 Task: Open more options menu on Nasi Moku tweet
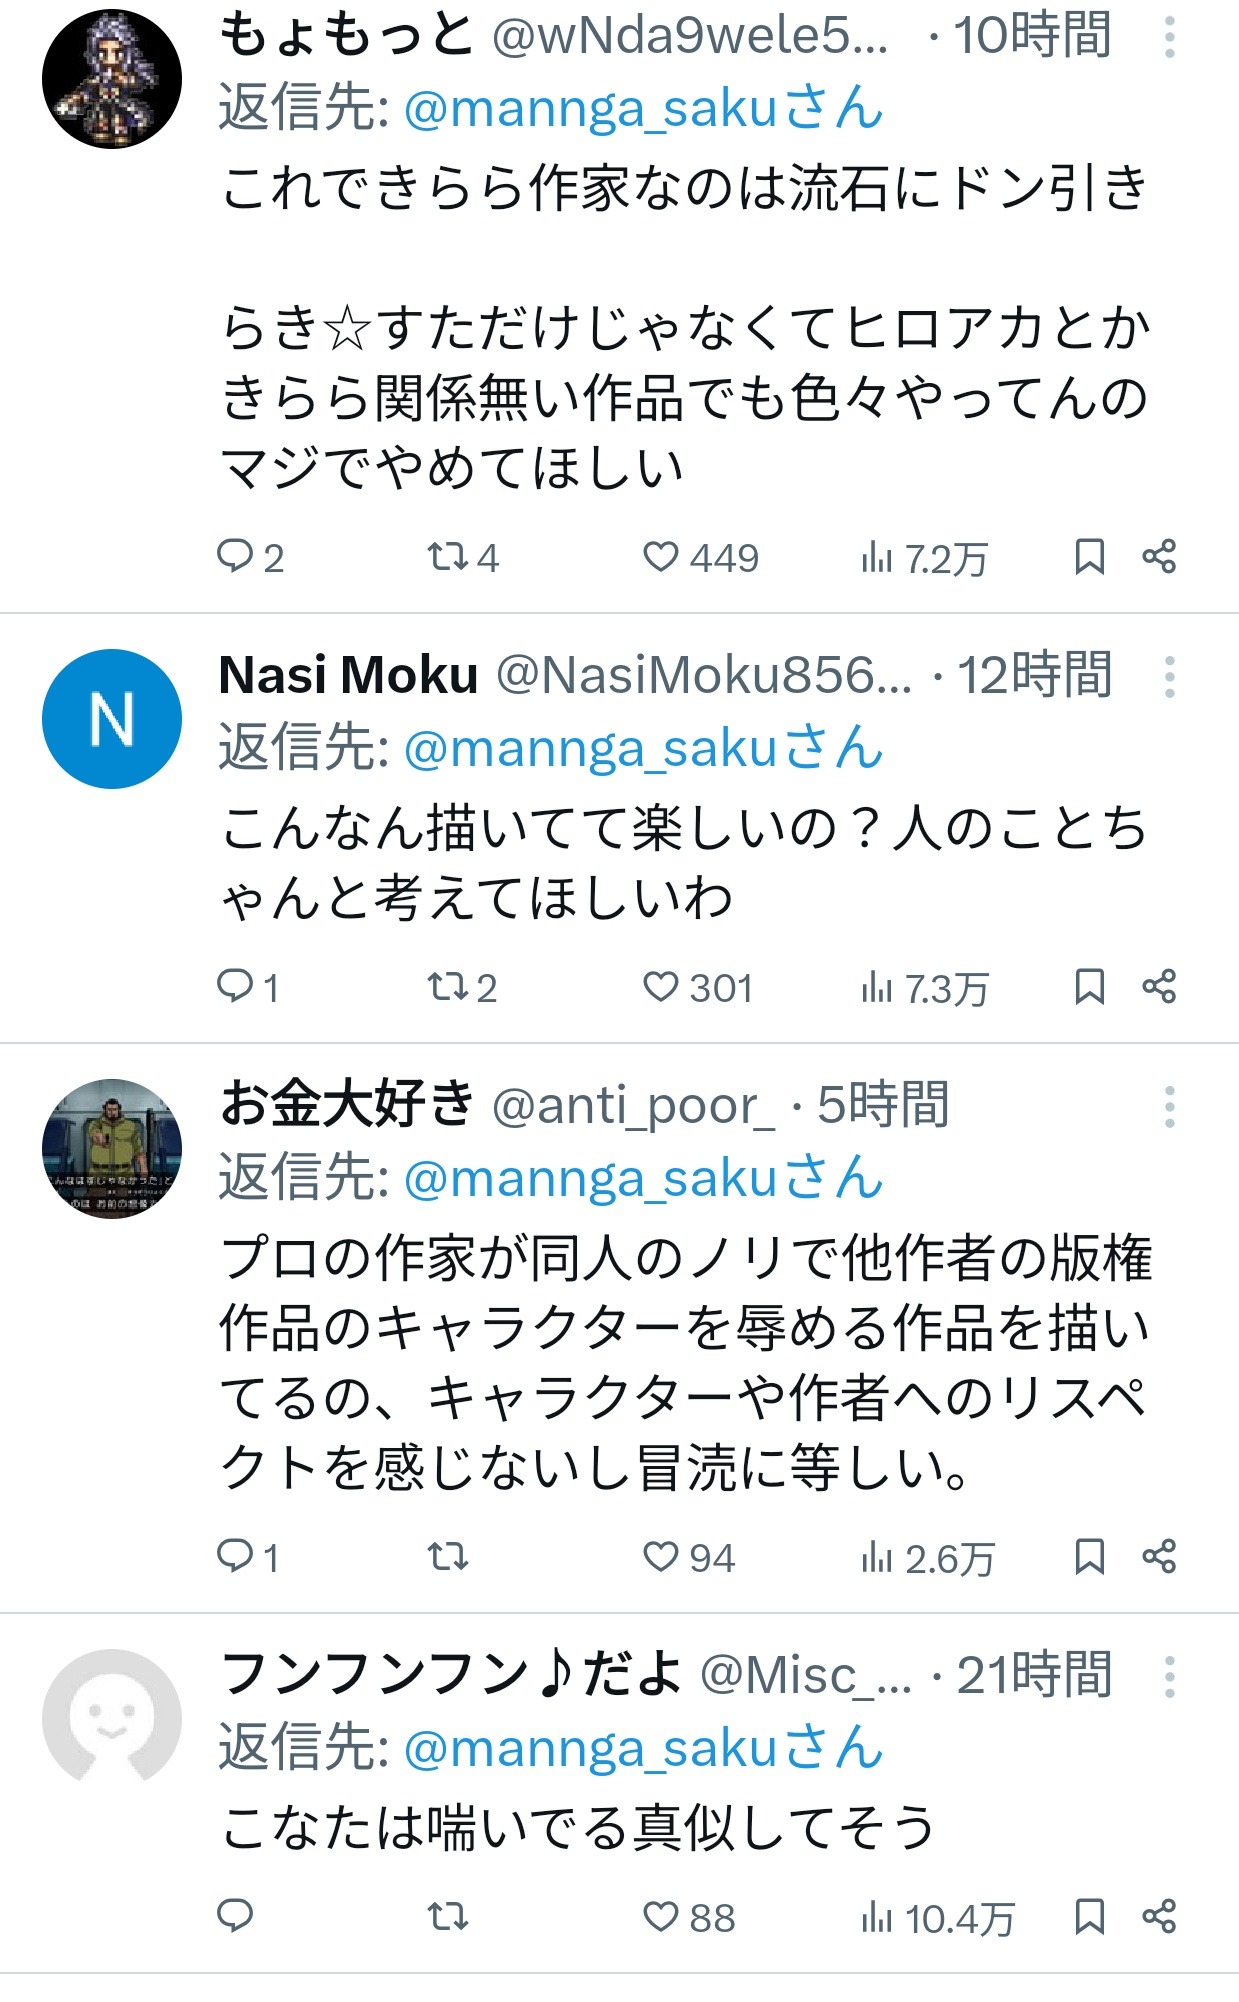click(1169, 677)
